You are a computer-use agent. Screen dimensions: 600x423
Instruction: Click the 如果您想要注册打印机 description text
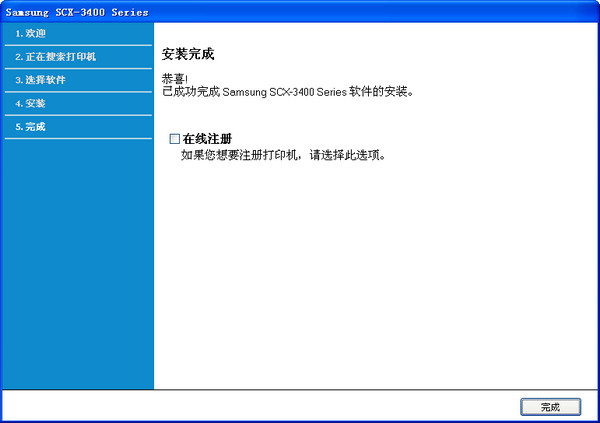coord(283,155)
